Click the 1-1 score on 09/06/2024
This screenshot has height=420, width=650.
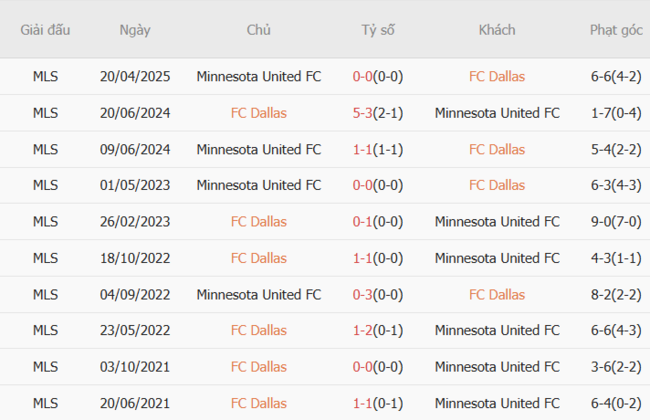pyautogui.click(x=362, y=149)
